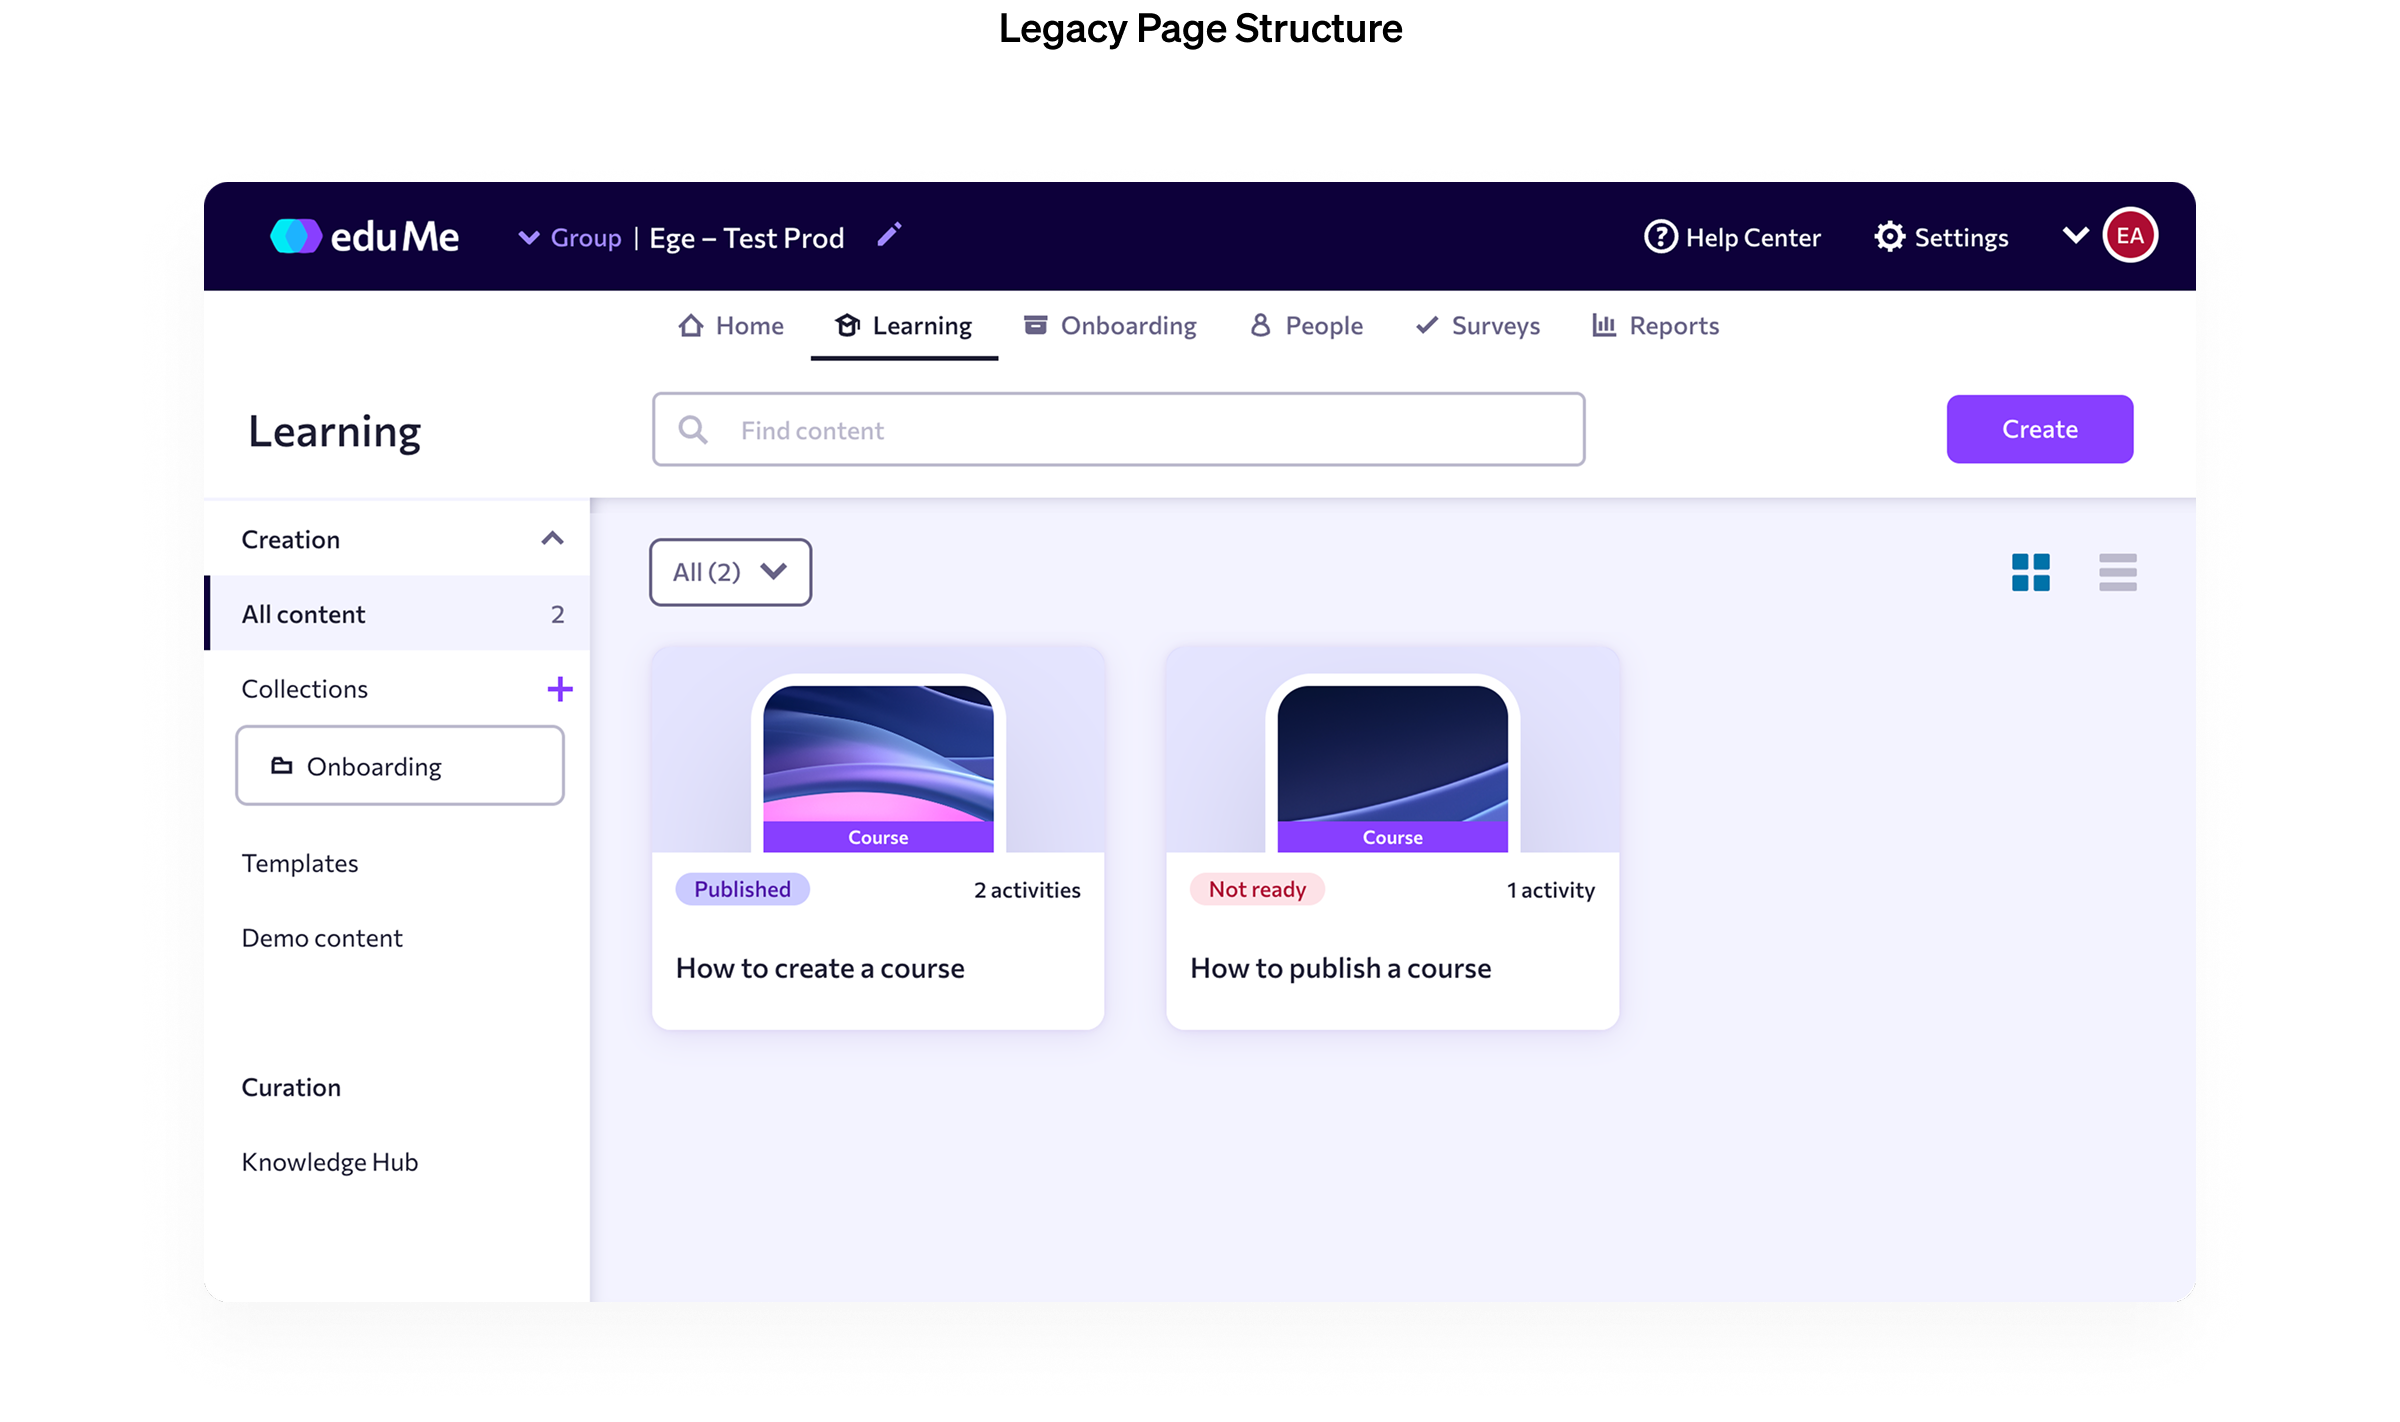
Task: Open Knowledge Hub in the sidebar
Action: click(330, 1162)
